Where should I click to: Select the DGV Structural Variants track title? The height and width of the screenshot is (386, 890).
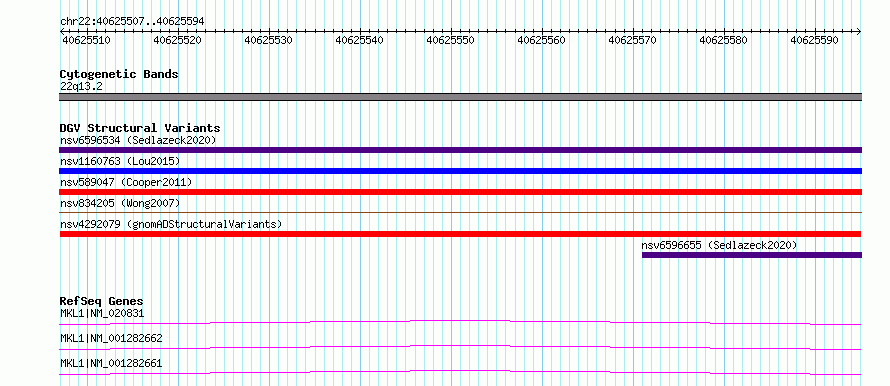click(140, 128)
